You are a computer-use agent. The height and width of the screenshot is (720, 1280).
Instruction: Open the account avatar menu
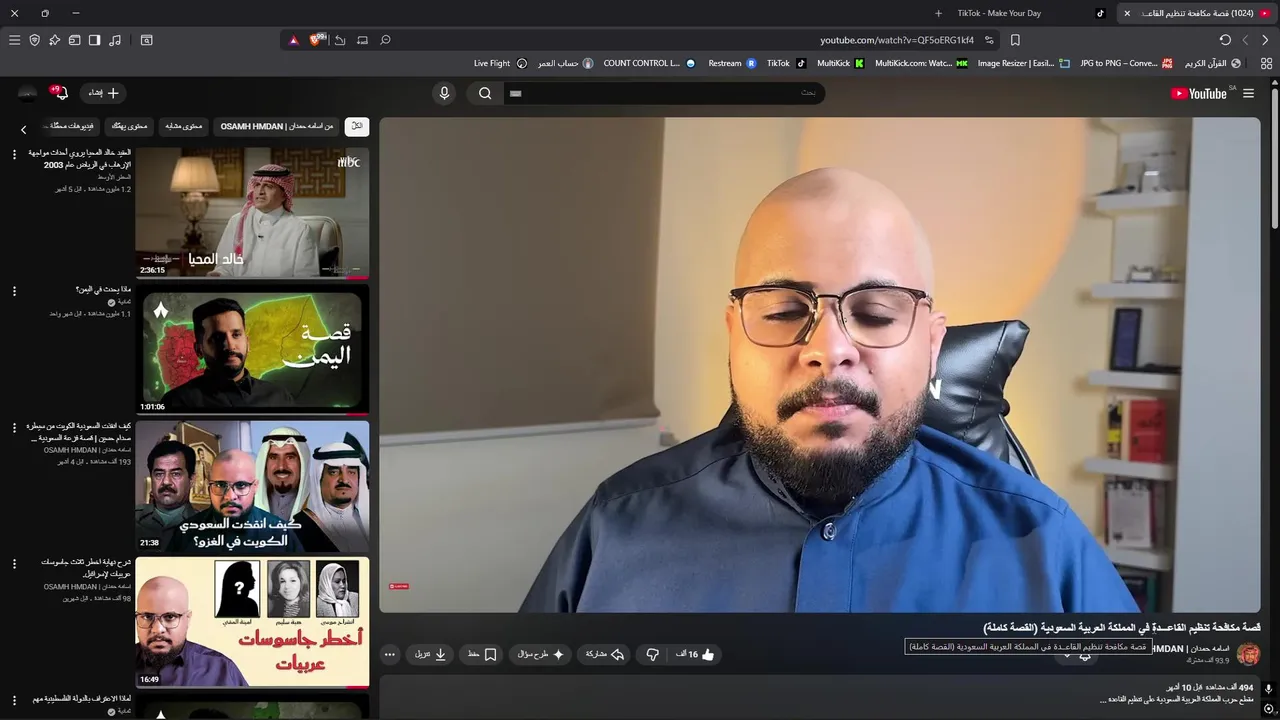27,93
